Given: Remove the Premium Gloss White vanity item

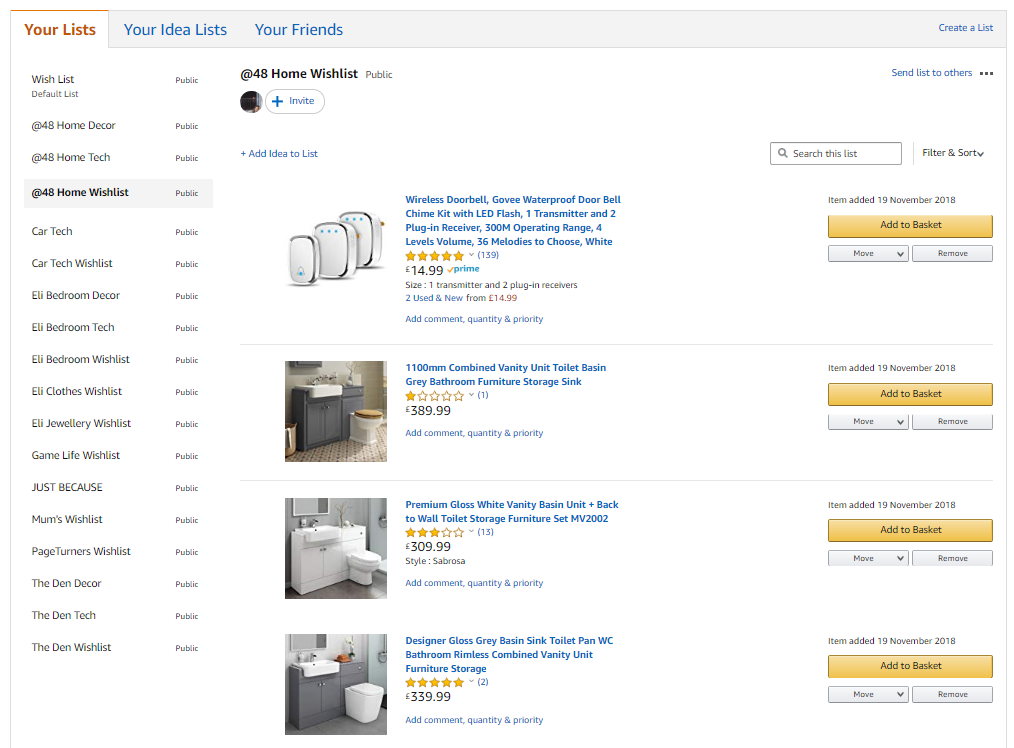Looking at the screenshot, I should click(x=953, y=558).
